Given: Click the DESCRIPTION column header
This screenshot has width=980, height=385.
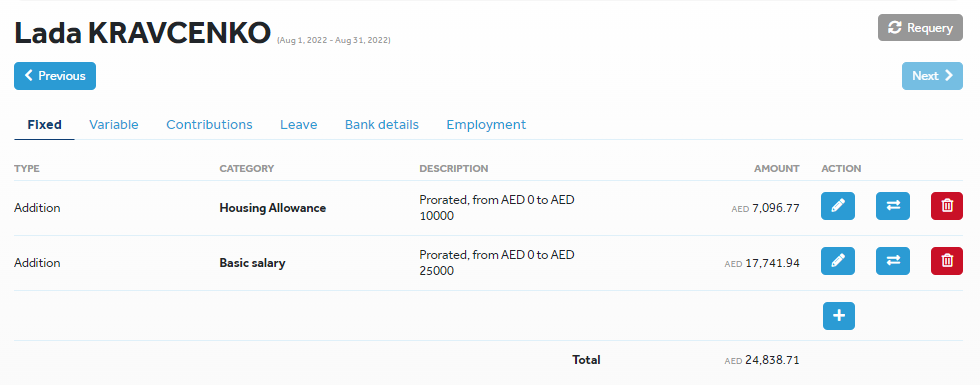Looking at the screenshot, I should point(454,169).
